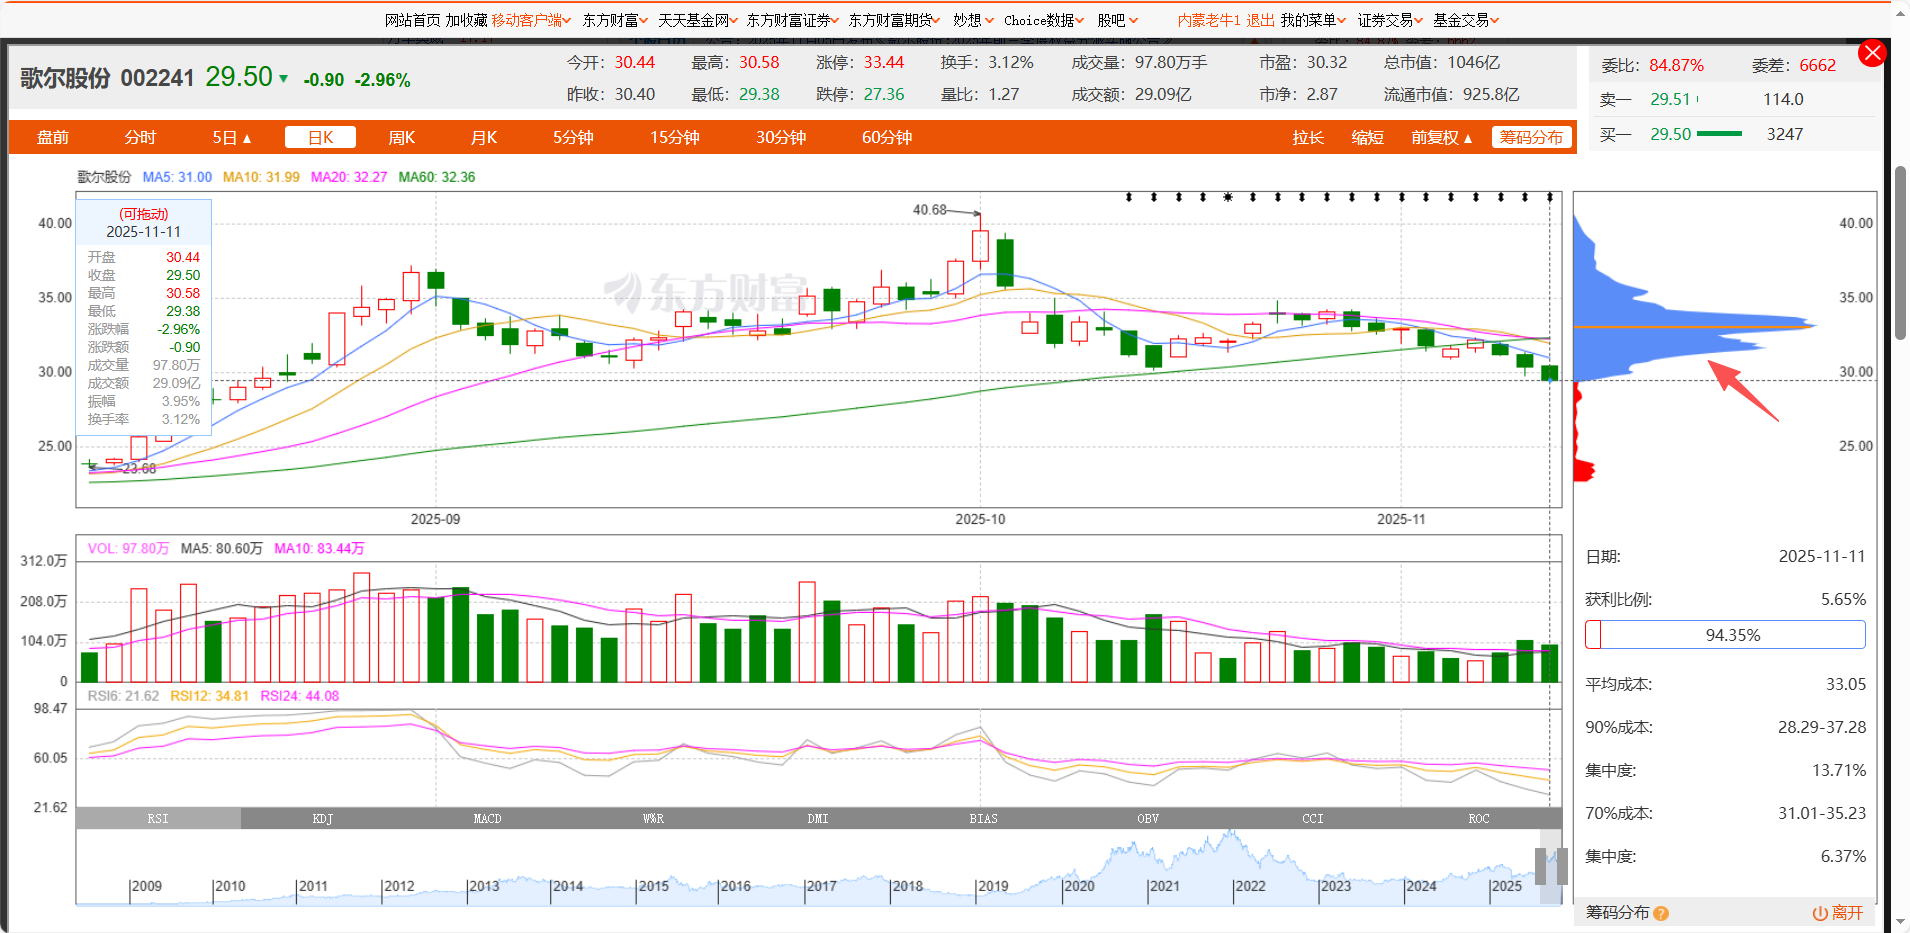Click the 离开 power icon

pos(1820,913)
